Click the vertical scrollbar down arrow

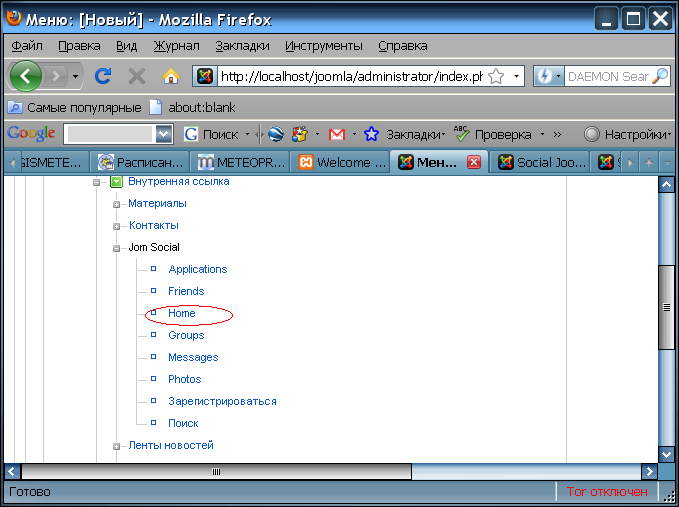[666, 454]
